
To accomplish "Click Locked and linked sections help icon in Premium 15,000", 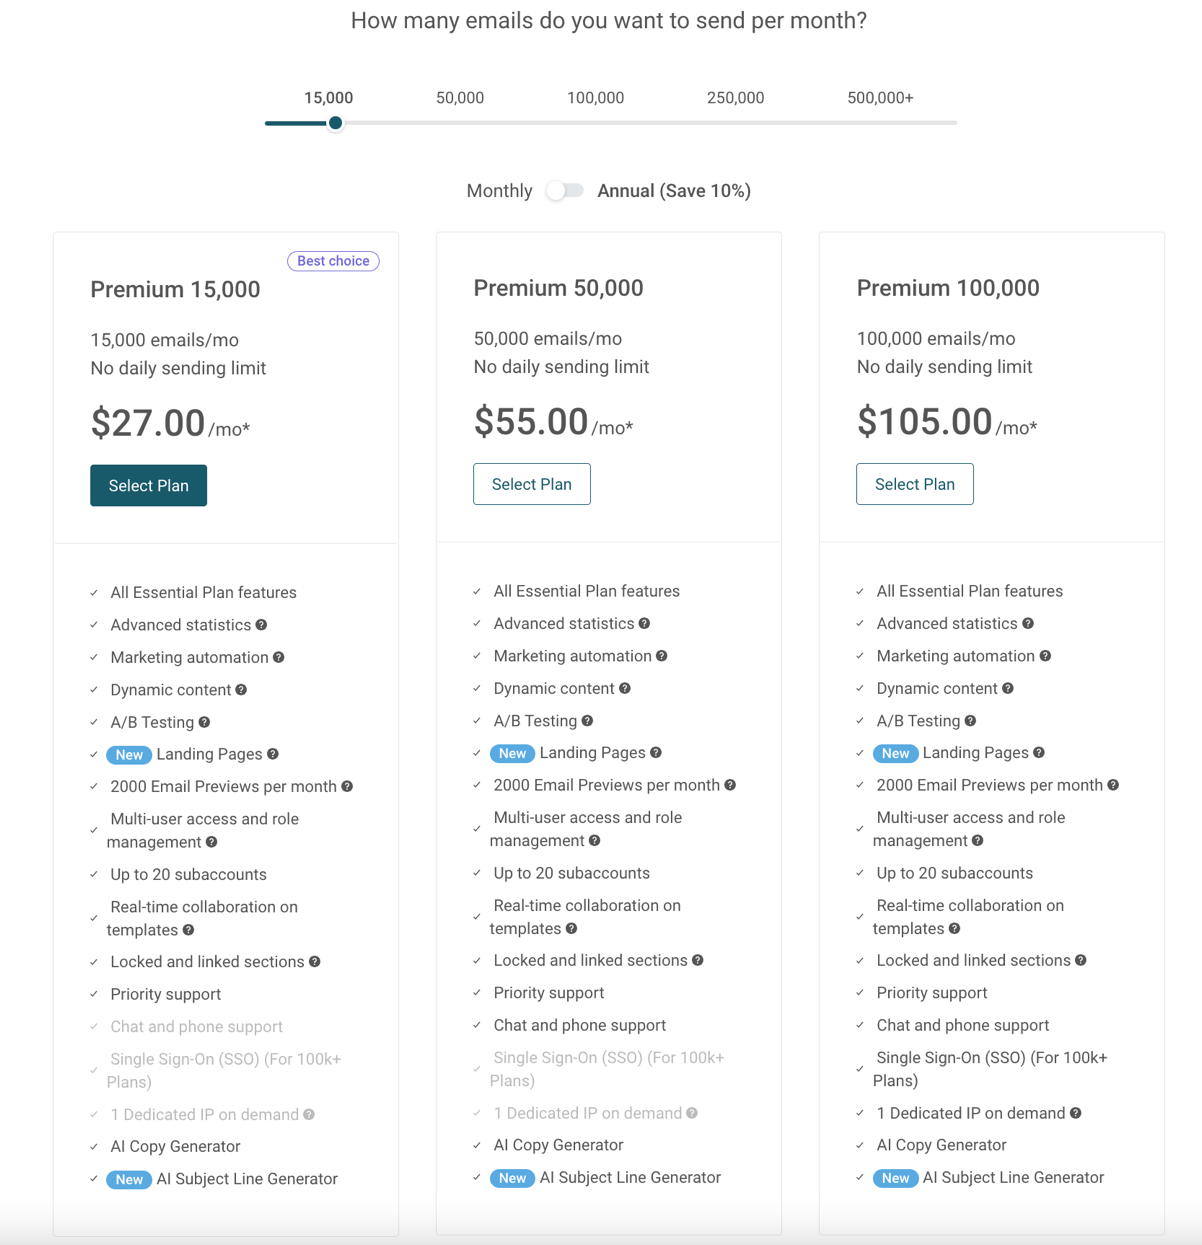I will 315,962.
